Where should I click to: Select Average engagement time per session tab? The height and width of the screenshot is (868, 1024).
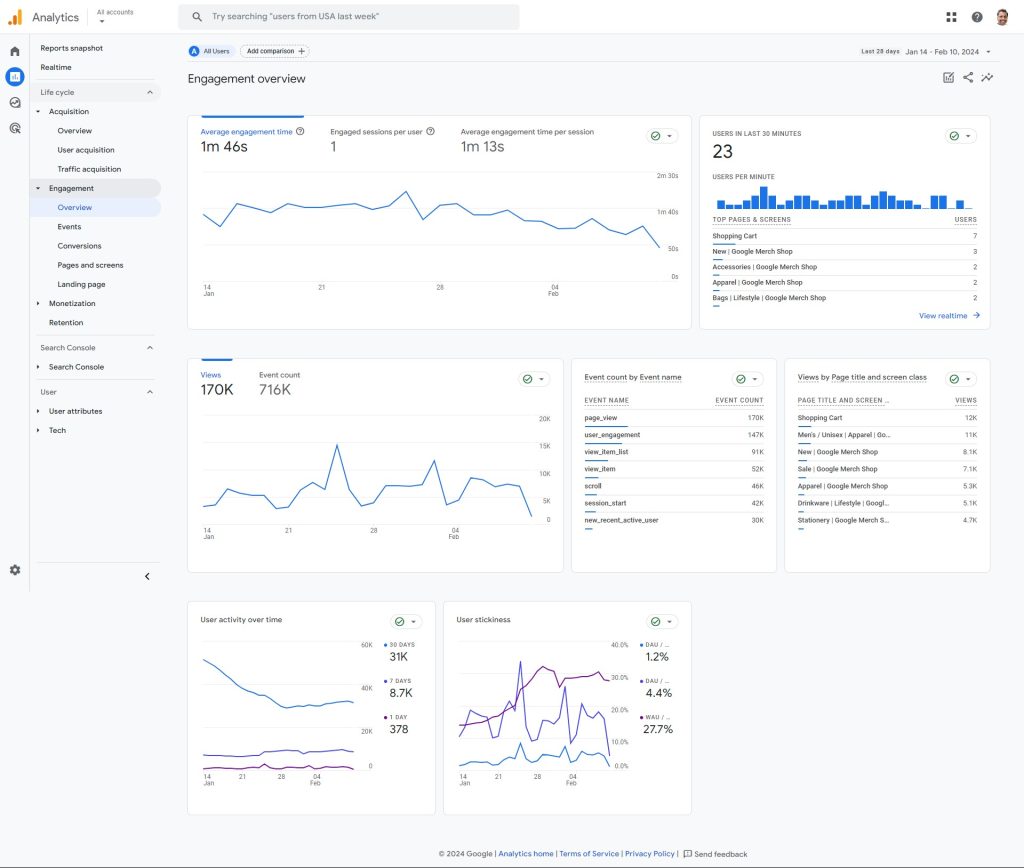pyautogui.click(x=527, y=139)
